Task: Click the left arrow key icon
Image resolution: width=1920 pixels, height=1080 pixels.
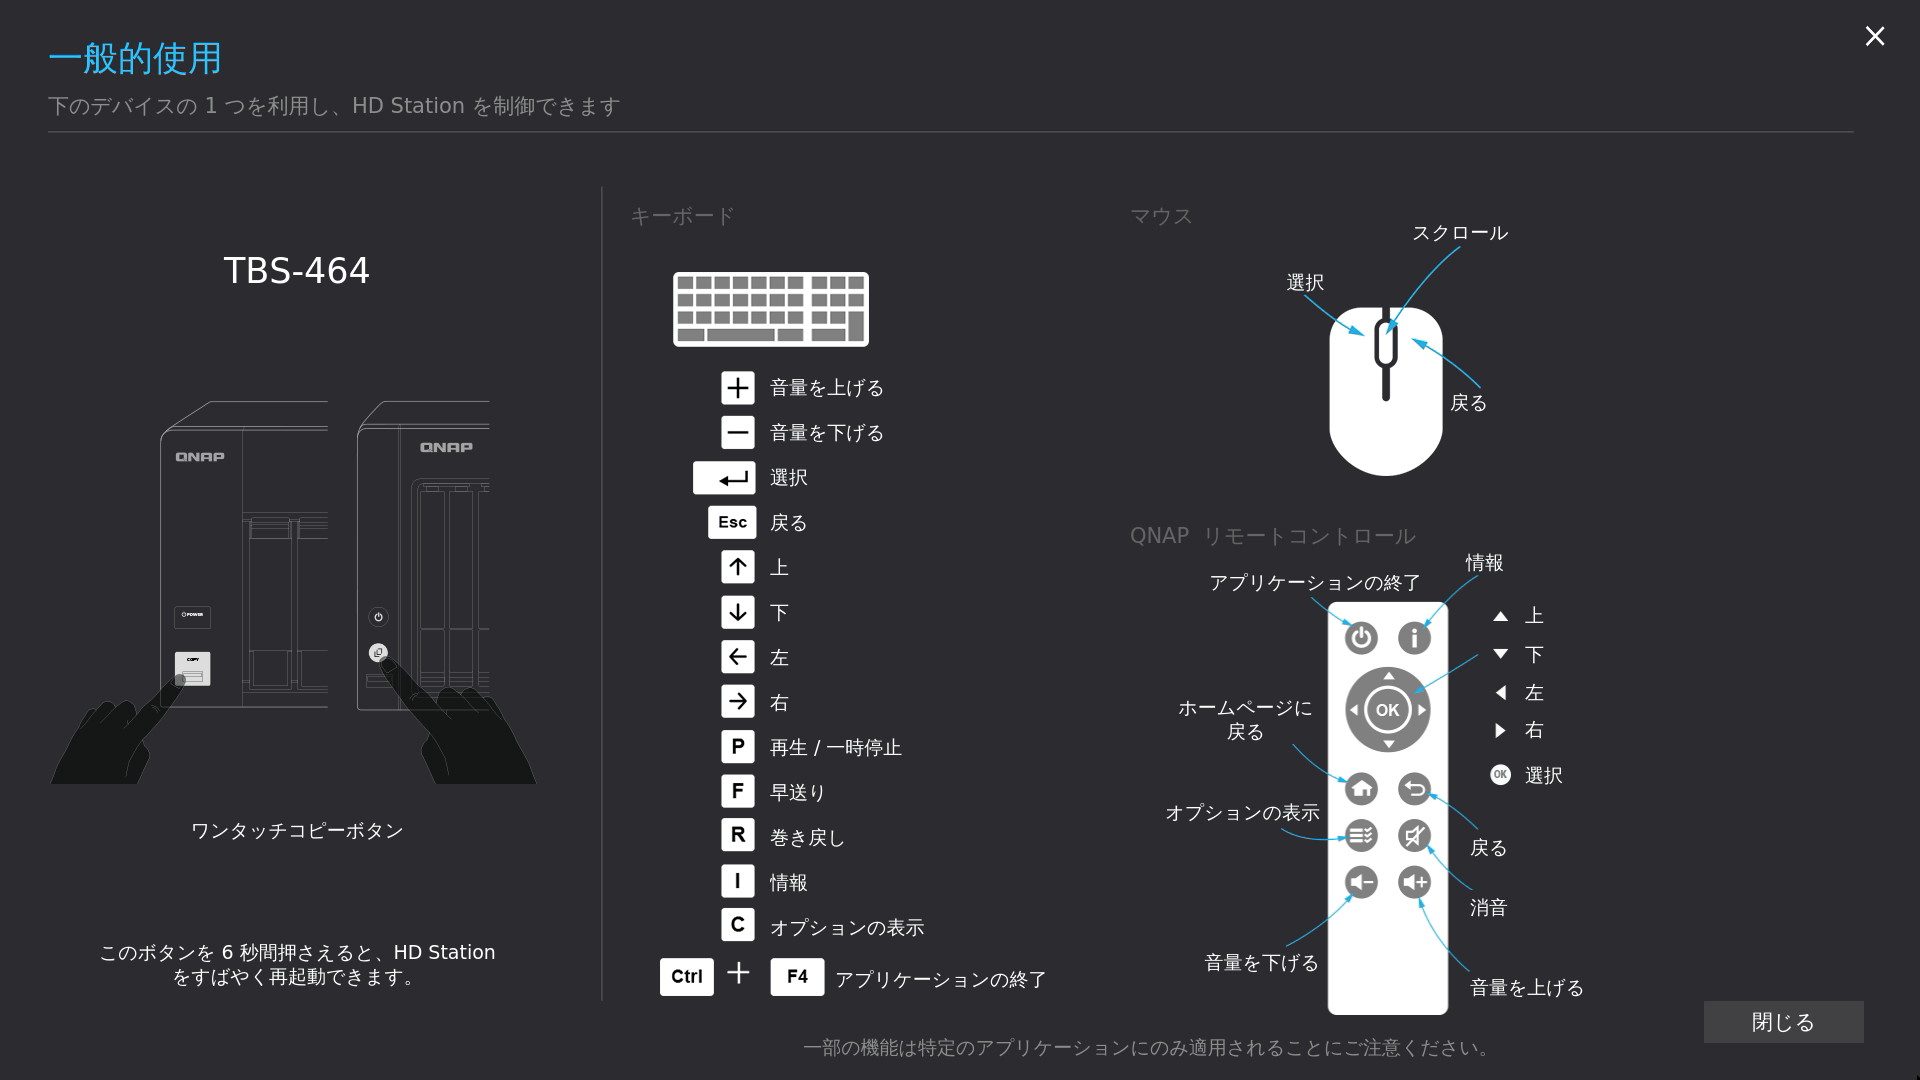Action: [x=737, y=657]
